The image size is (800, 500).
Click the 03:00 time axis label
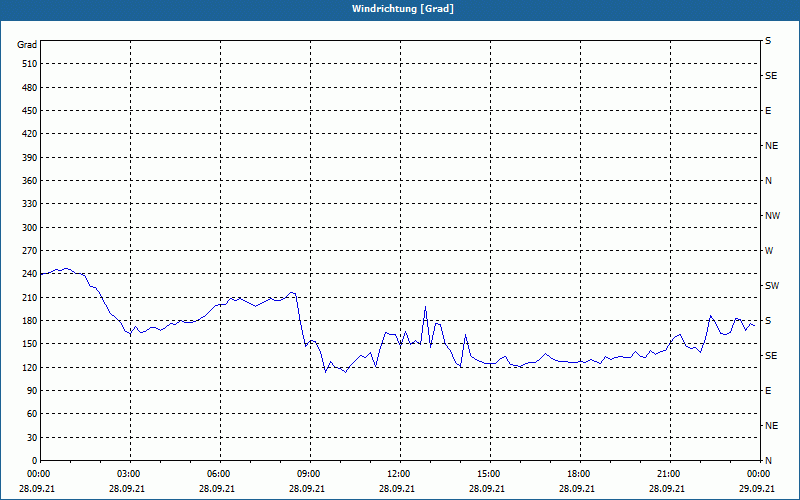[x=130, y=474]
